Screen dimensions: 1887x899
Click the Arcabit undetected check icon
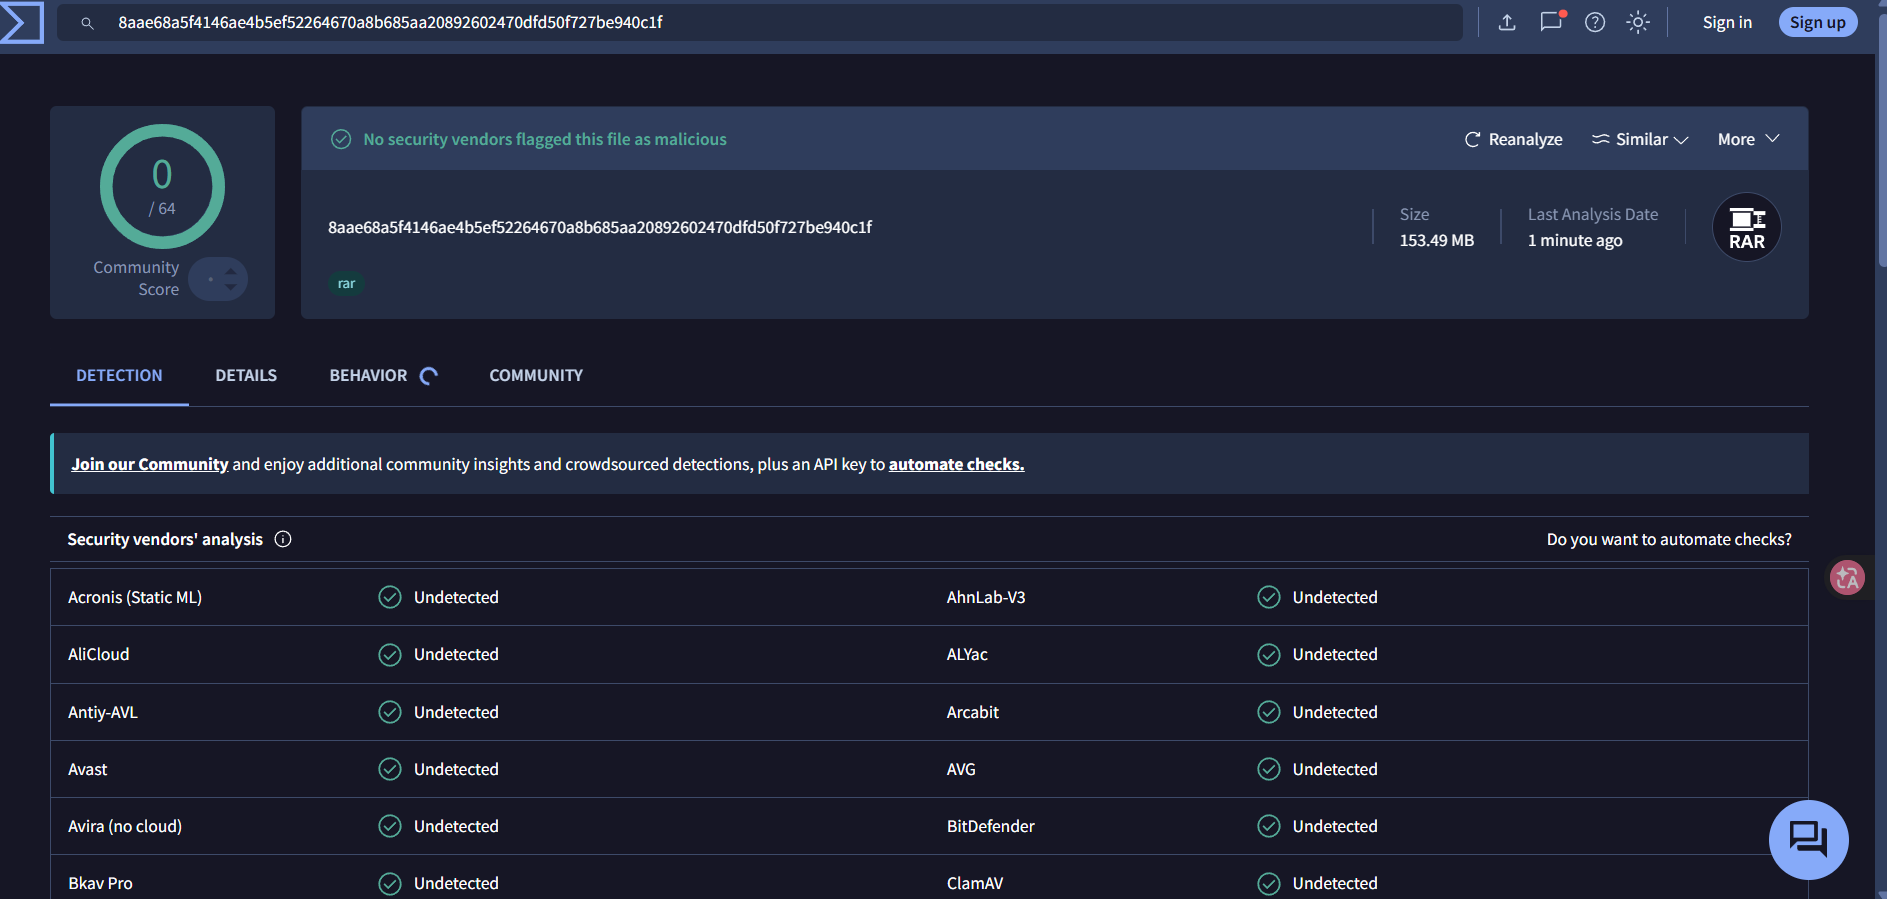[x=1269, y=712]
